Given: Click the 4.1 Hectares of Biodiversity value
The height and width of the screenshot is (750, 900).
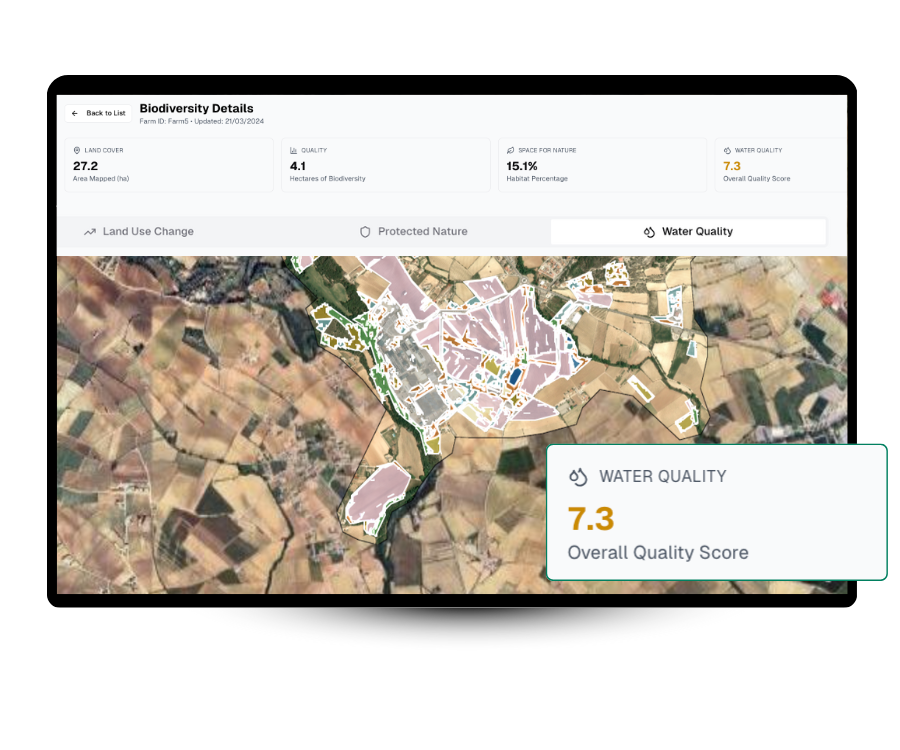Looking at the screenshot, I should tap(297, 166).
